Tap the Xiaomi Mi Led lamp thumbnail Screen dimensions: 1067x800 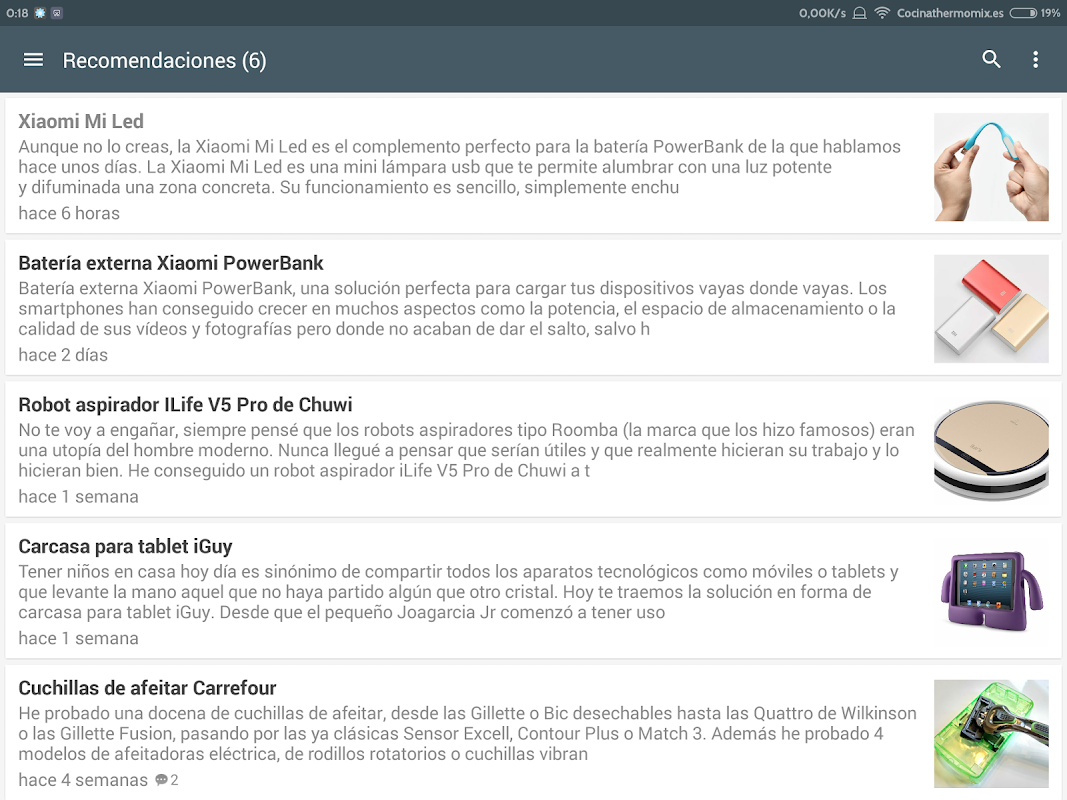point(991,167)
